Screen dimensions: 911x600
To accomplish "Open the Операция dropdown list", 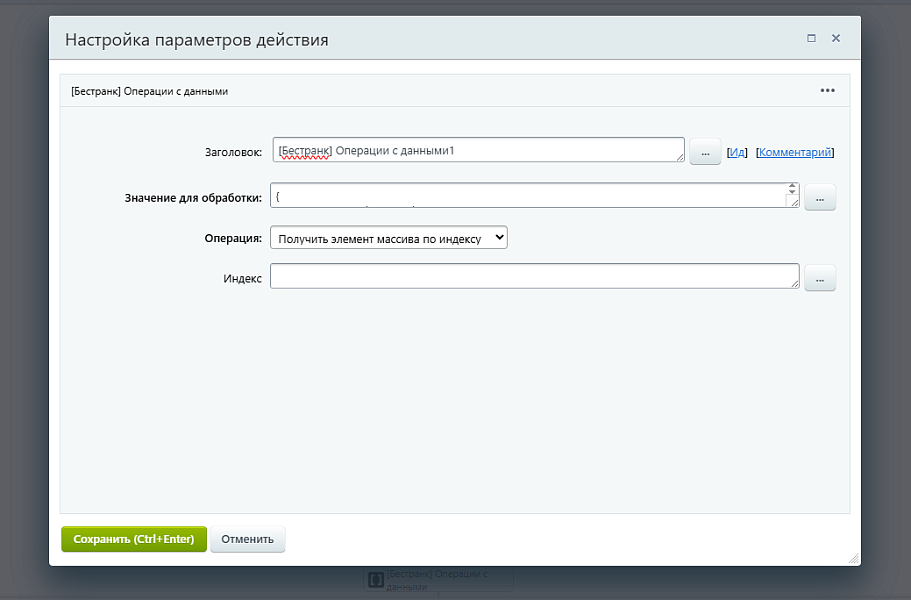I will 389,239.
